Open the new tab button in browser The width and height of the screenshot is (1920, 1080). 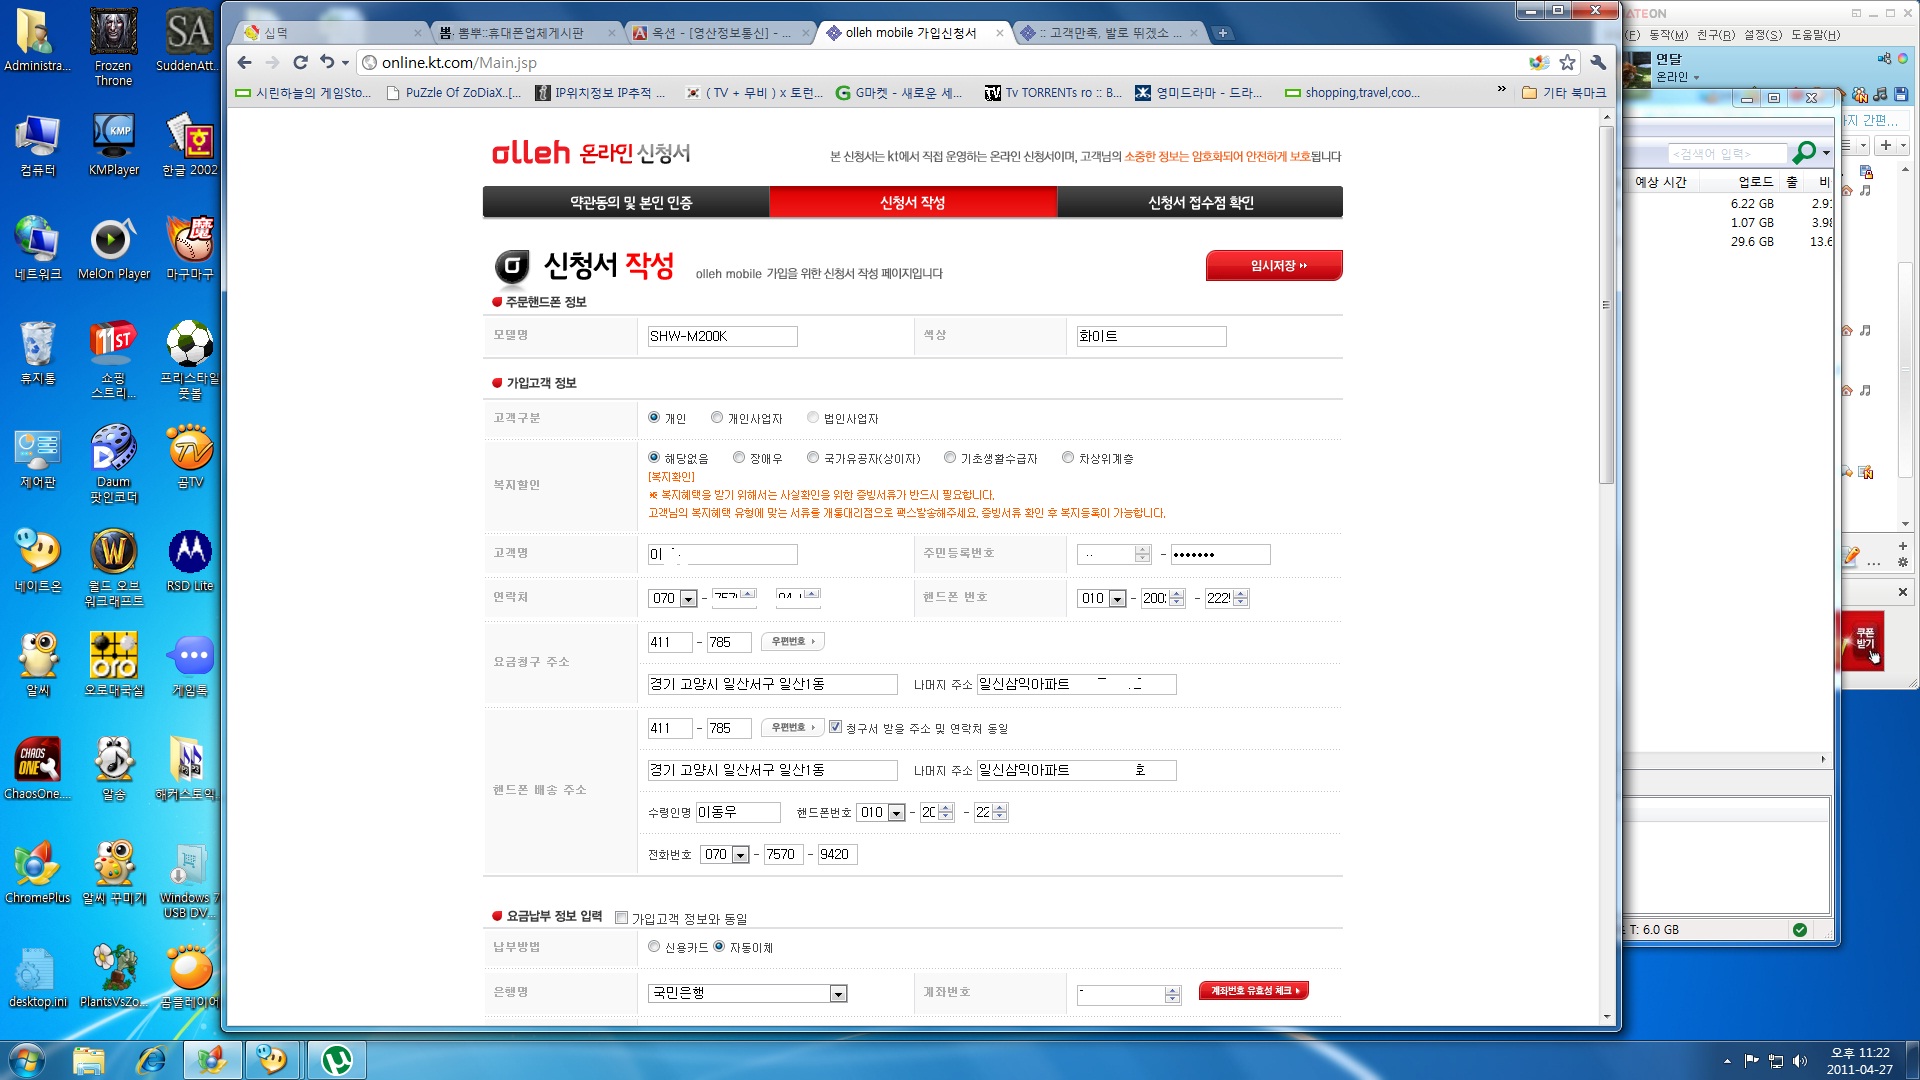click(1222, 33)
